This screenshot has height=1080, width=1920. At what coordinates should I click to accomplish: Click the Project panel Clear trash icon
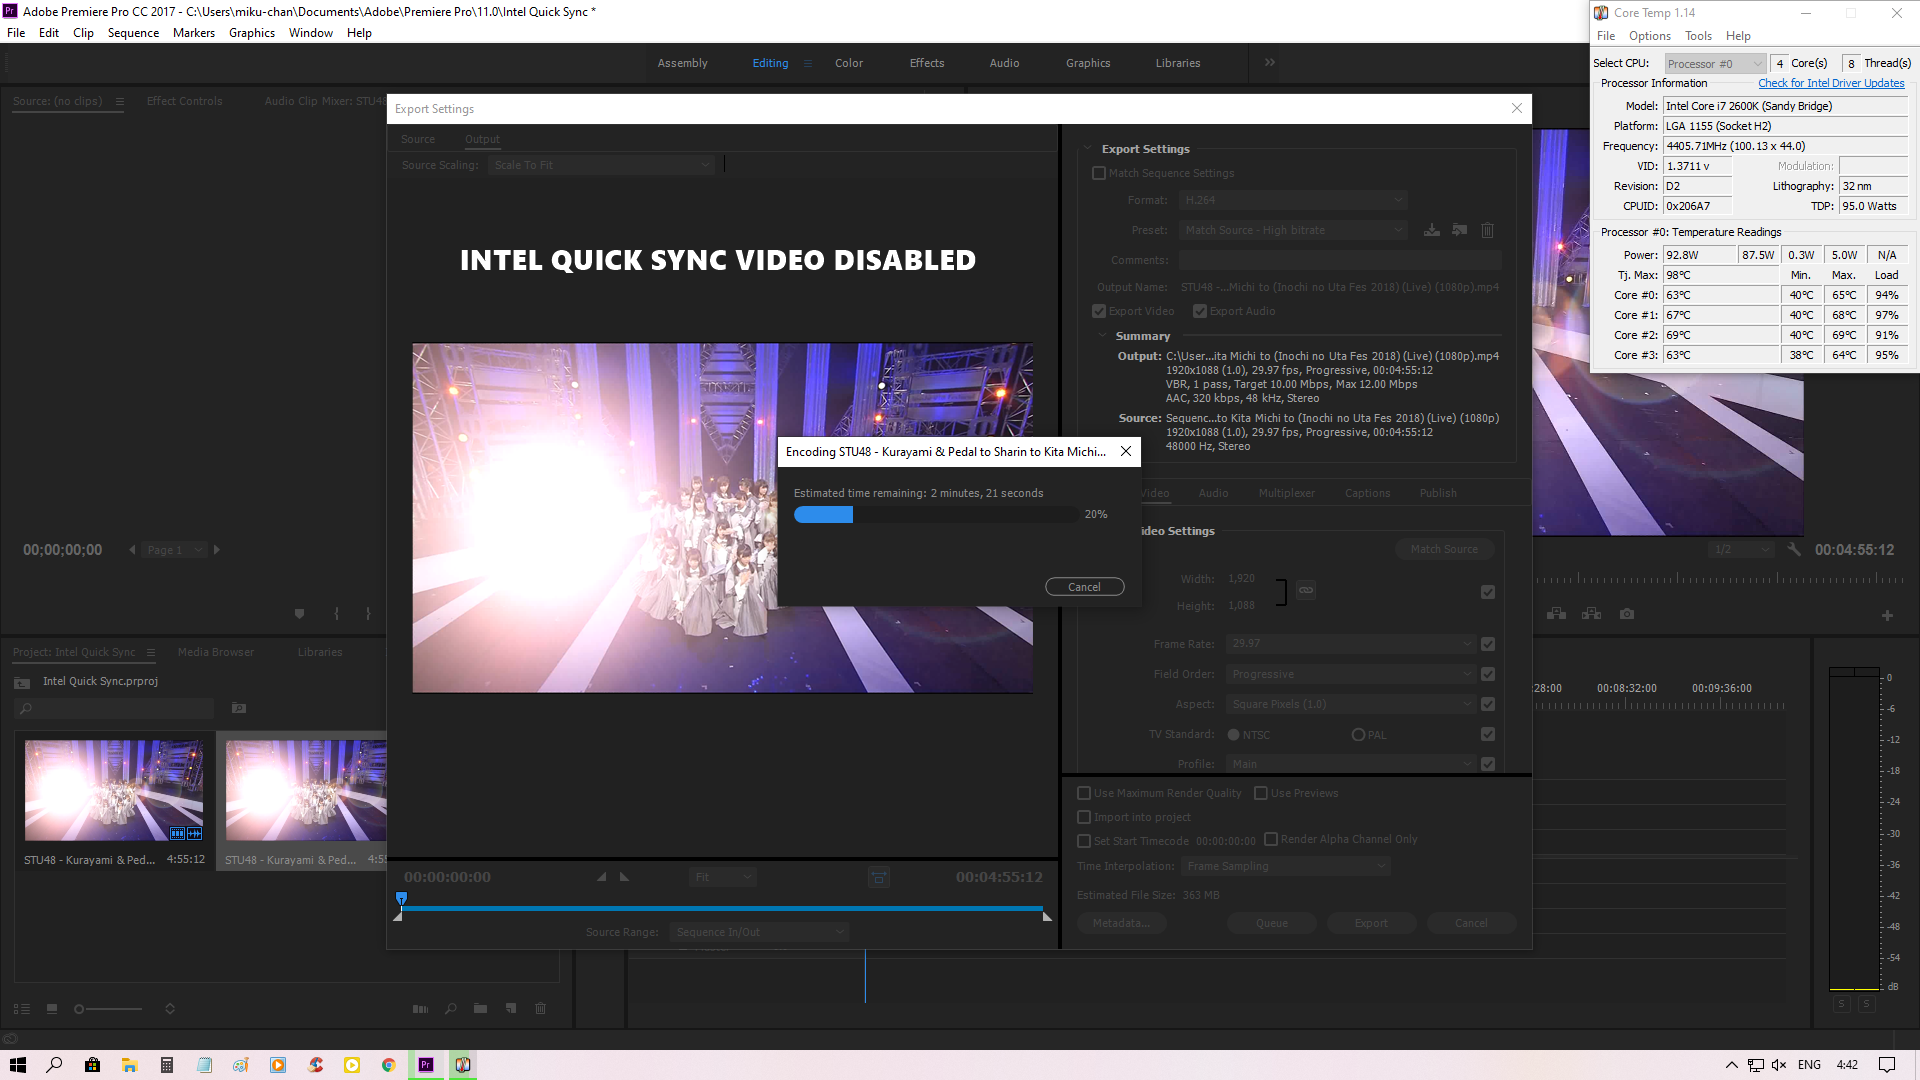(x=540, y=1009)
